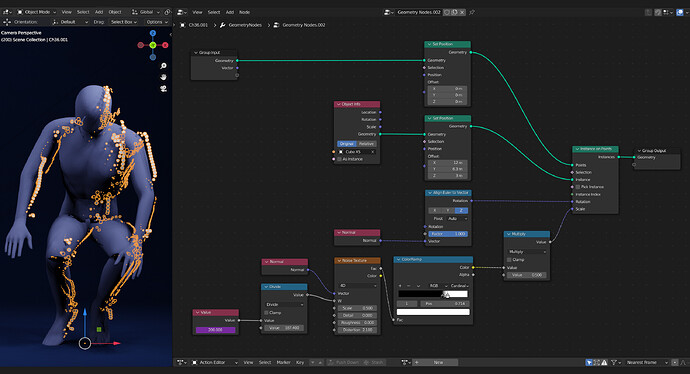Select Z axis in Align Euler node
This screenshot has height=374, width=690.
461,210
